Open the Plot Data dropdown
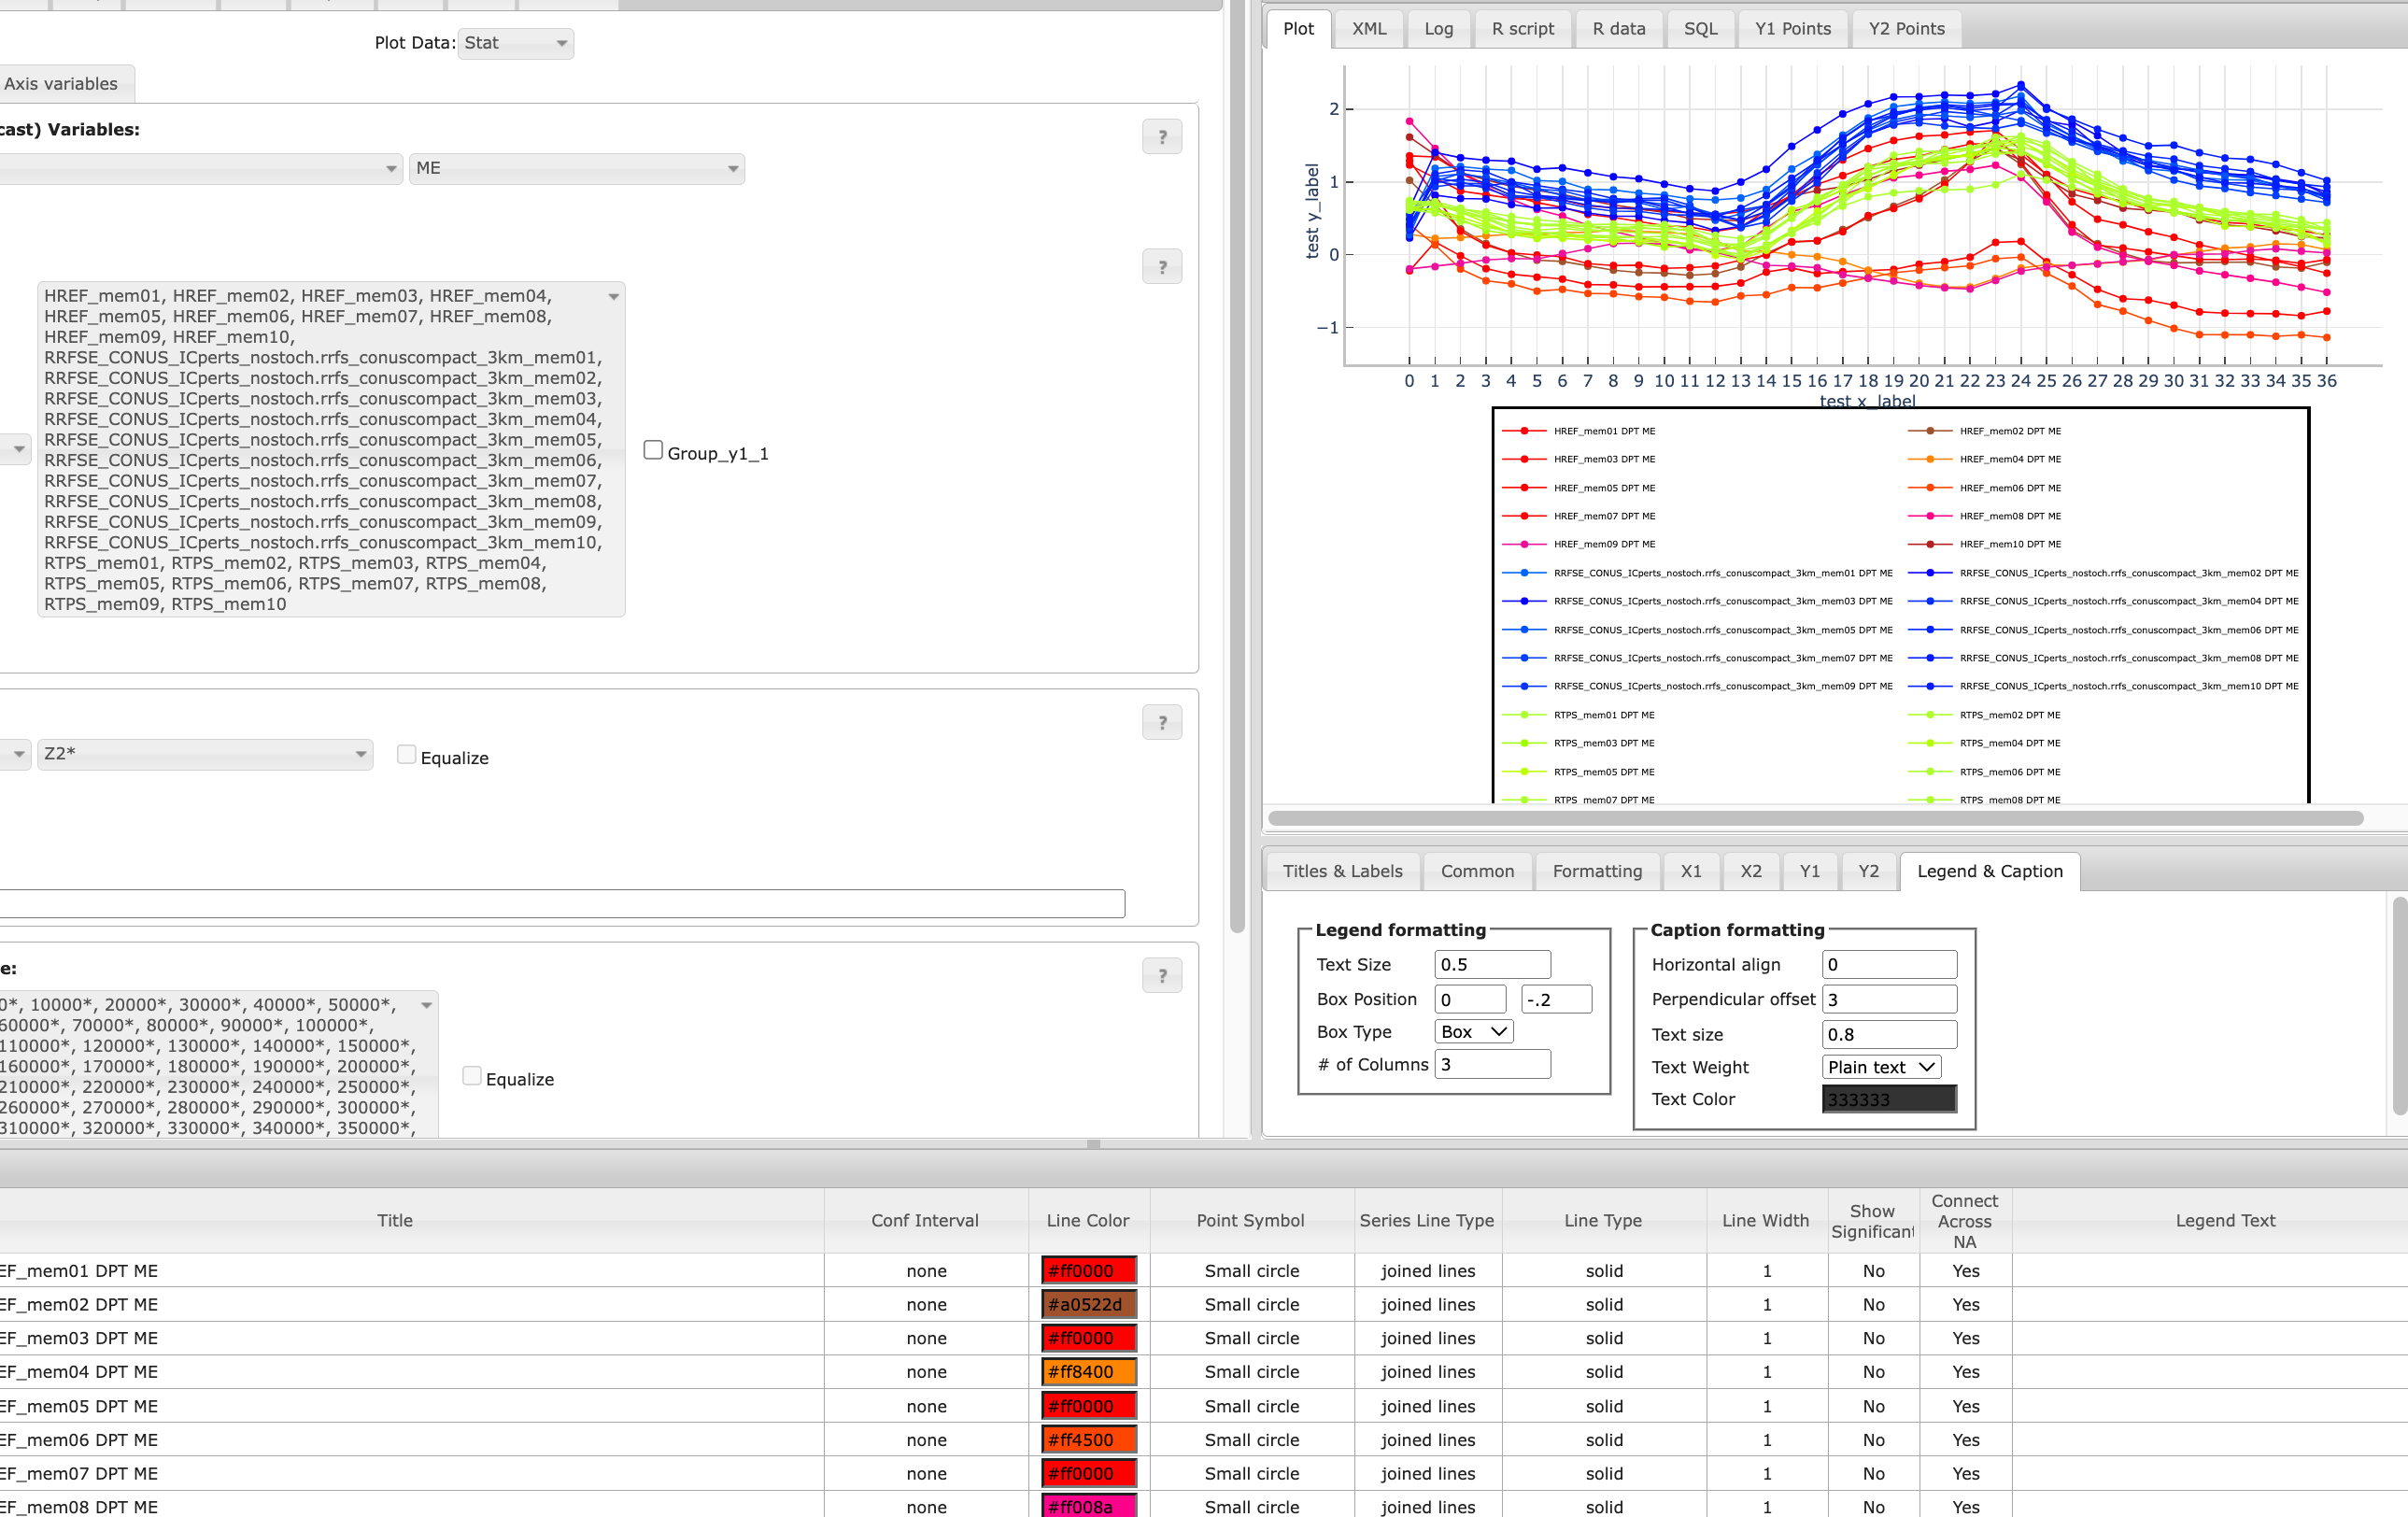The width and height of the screenshot is (2408, 1517). click(x=515, y=43)
